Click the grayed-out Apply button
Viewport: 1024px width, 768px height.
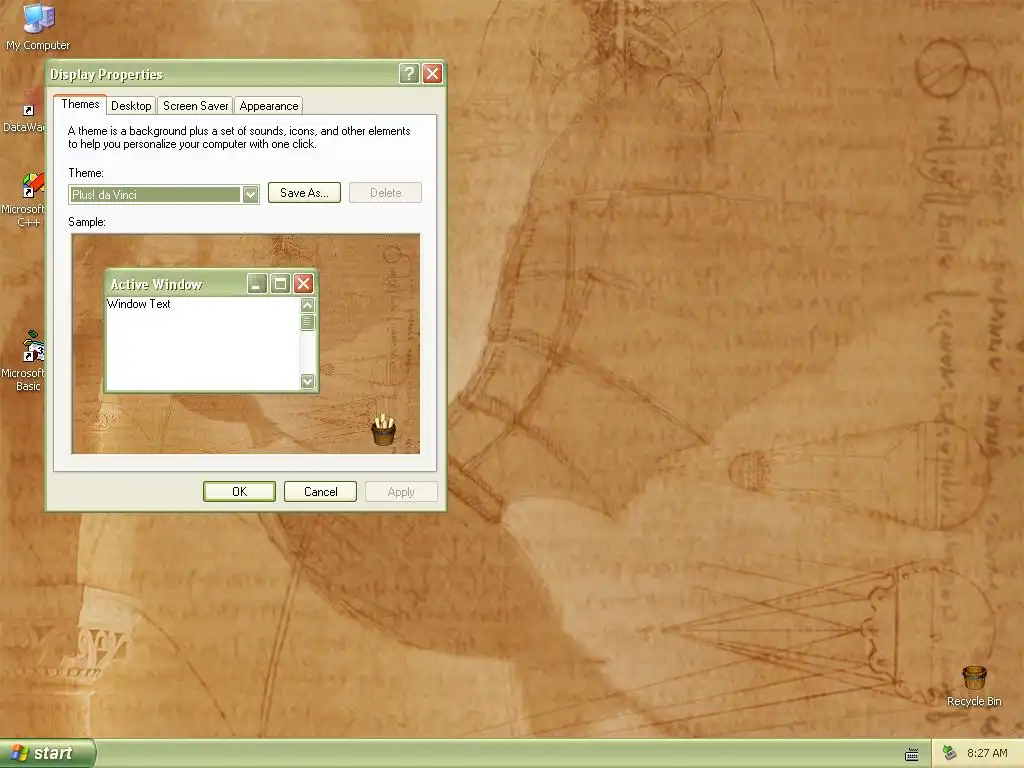pos(401,492)
